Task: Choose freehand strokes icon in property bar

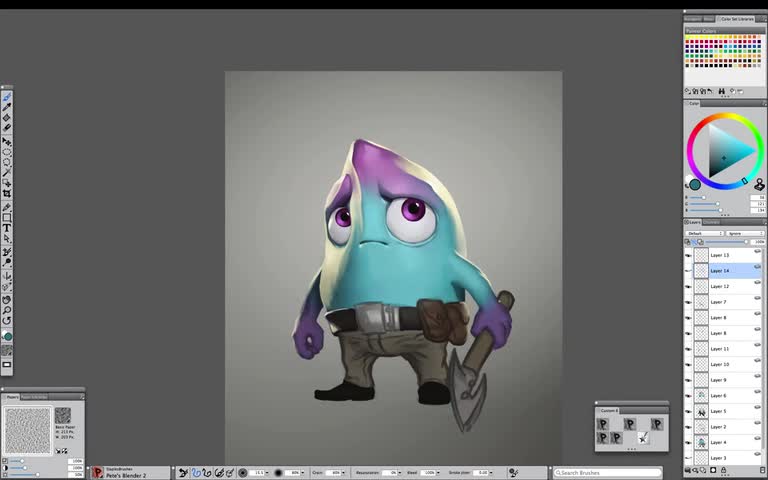Action: (x=196, y=473)
